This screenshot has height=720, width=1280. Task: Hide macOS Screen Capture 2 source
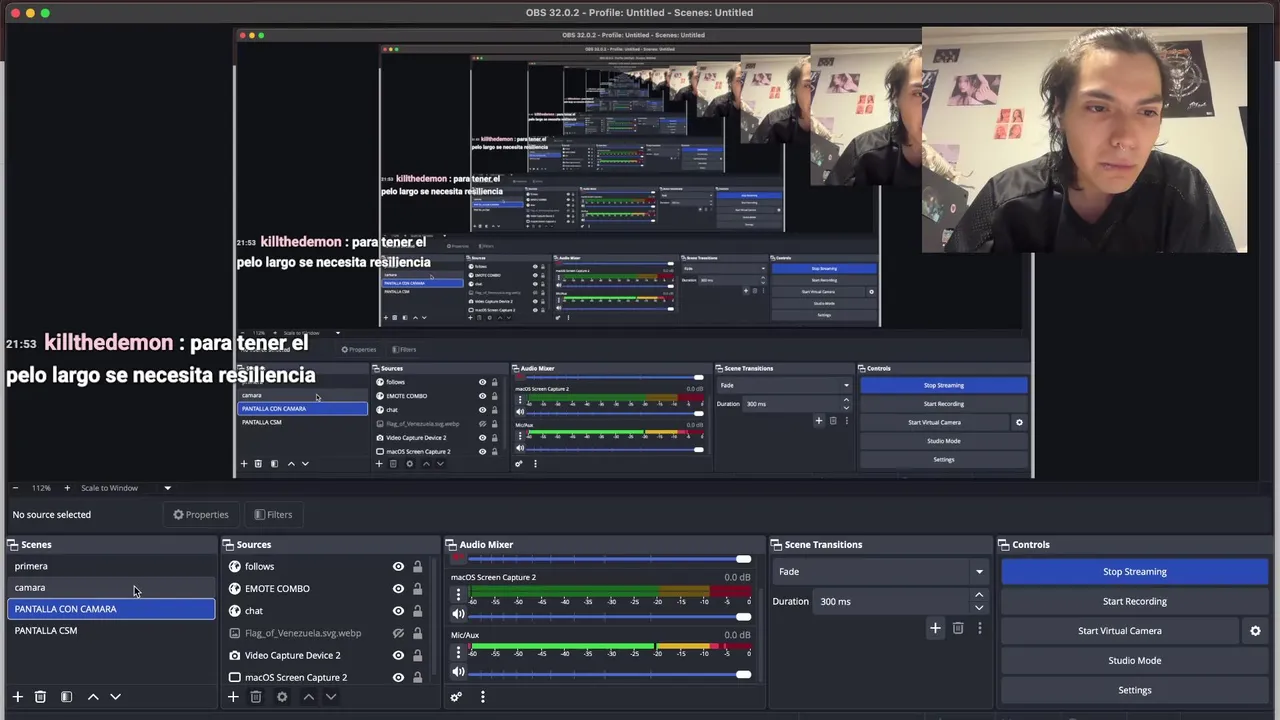pos(398,677)
